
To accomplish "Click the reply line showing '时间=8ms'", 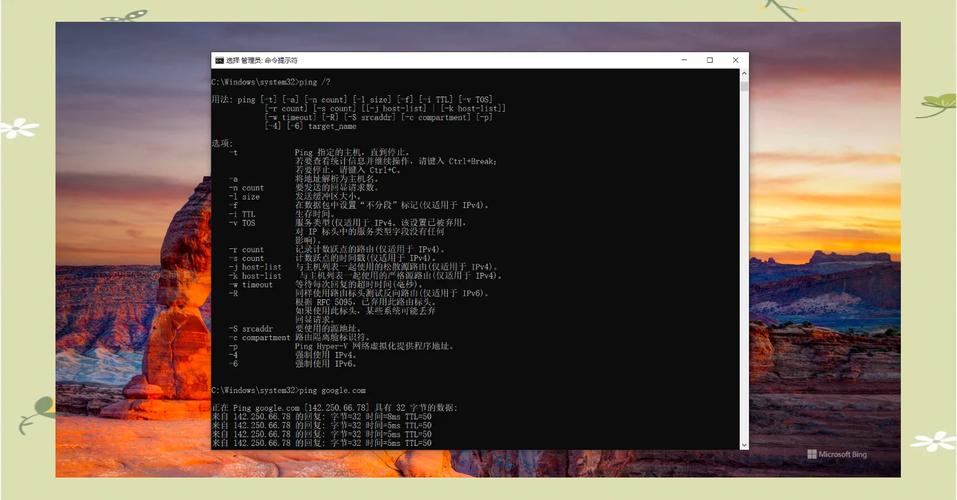I will pyautogui.click(x=322, y=416).
